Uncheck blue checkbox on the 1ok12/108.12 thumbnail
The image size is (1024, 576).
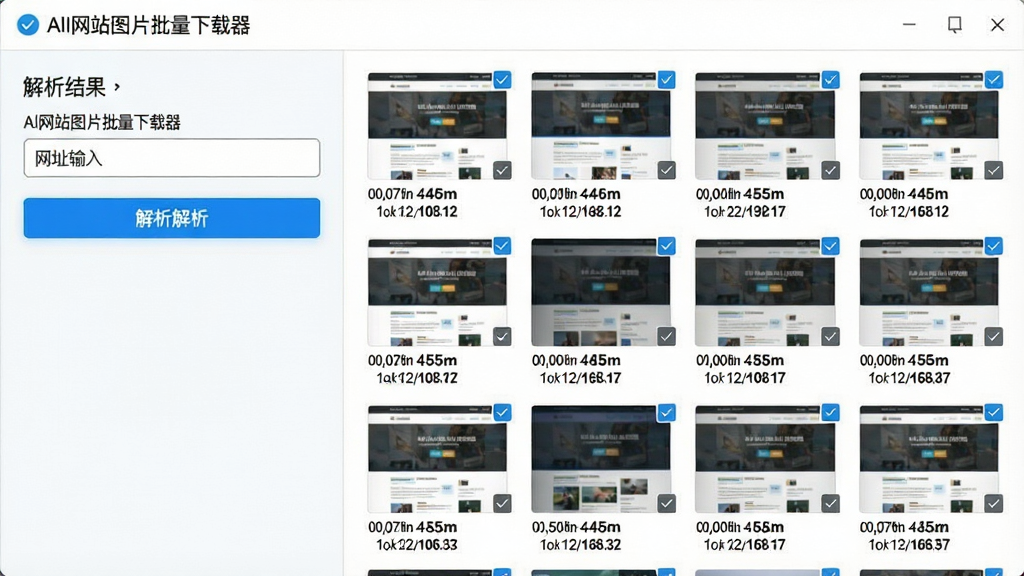(502, 80)
